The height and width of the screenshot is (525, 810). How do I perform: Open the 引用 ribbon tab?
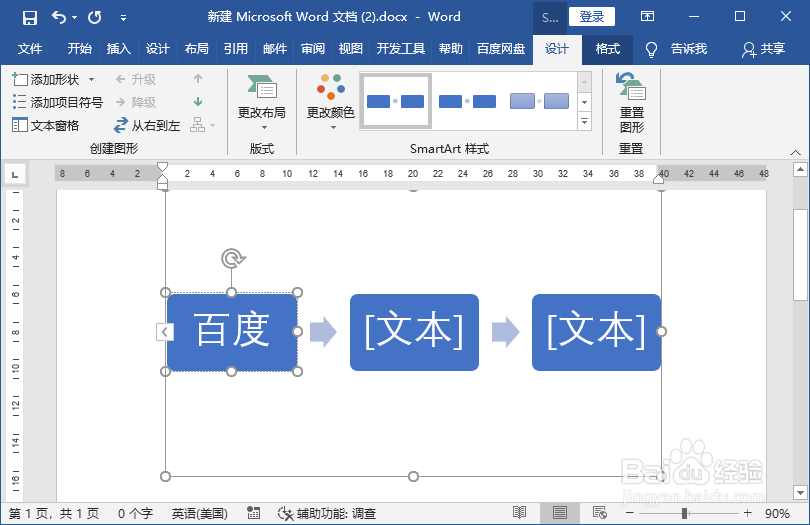pyautogui.click(x=236, y=49)
